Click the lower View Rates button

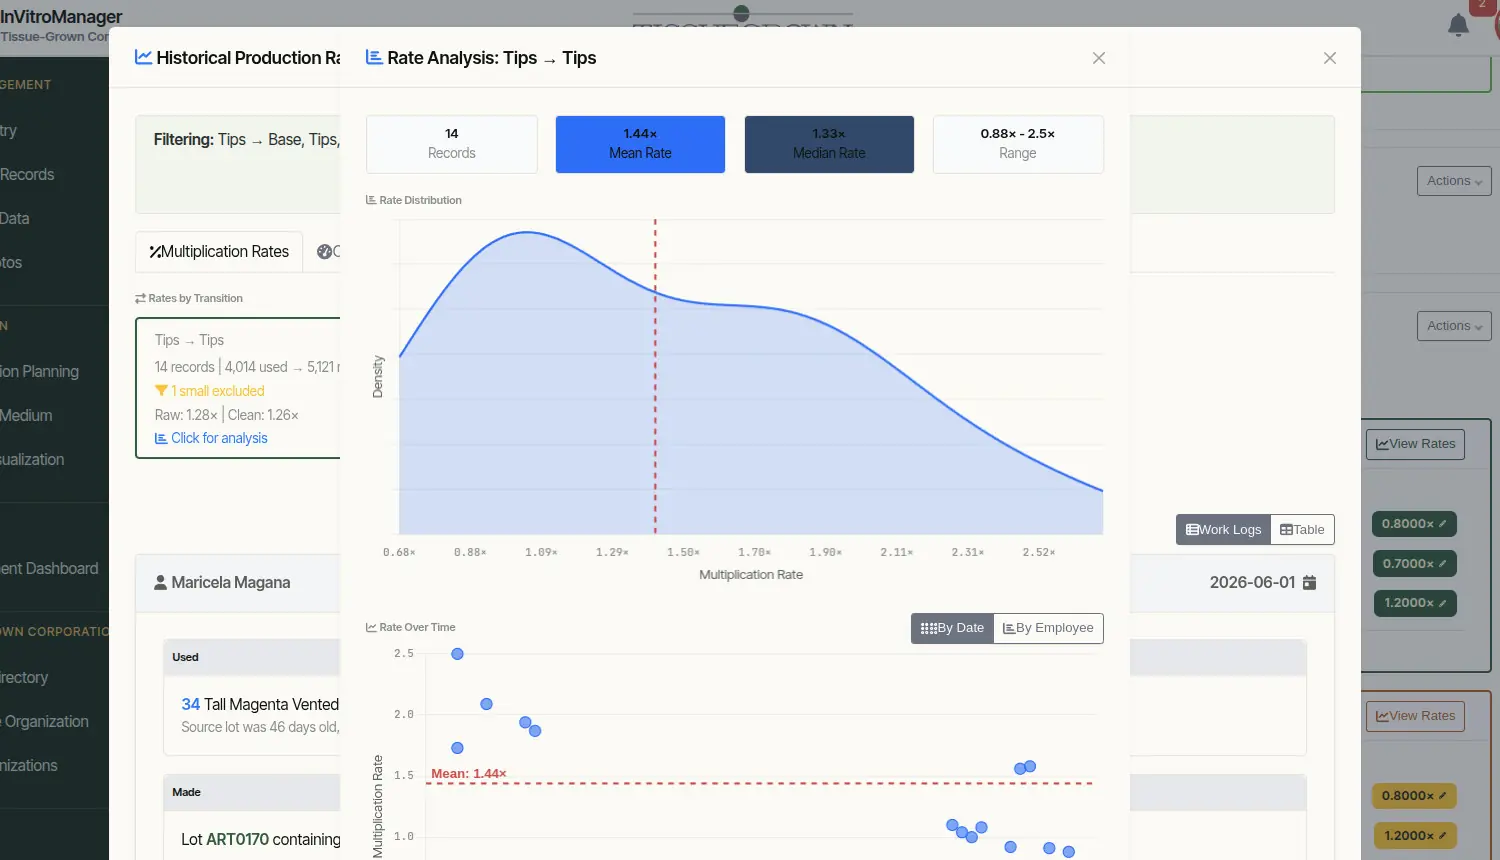[x=1415, y=716]
